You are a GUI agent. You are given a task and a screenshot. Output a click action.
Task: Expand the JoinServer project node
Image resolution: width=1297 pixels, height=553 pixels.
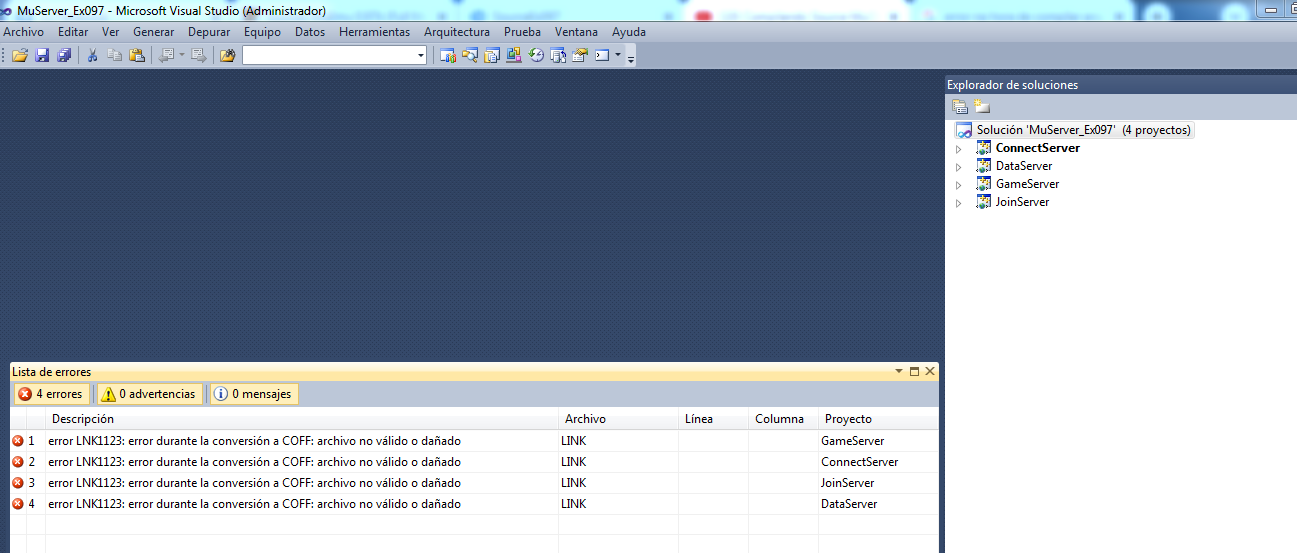click(958, 203)
